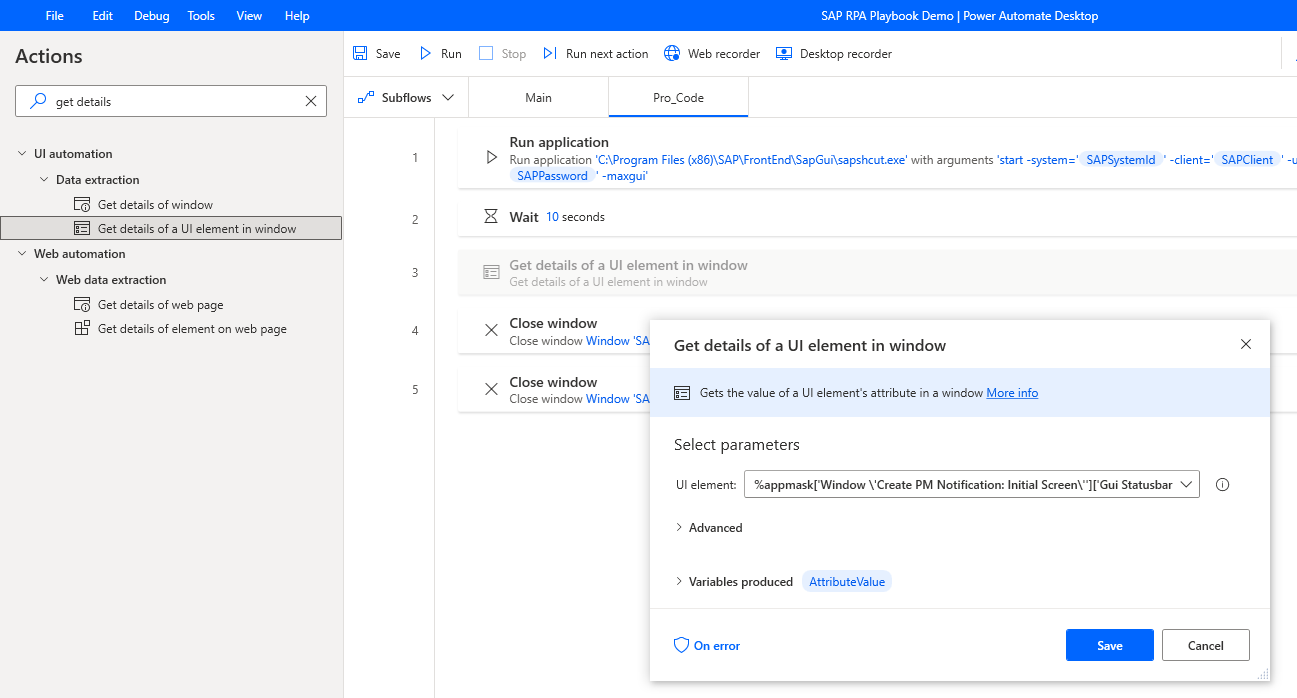Viewport: 1297px width, 698px height.
Task: Clear the actions search with X icon
Action: coord(310,101)
